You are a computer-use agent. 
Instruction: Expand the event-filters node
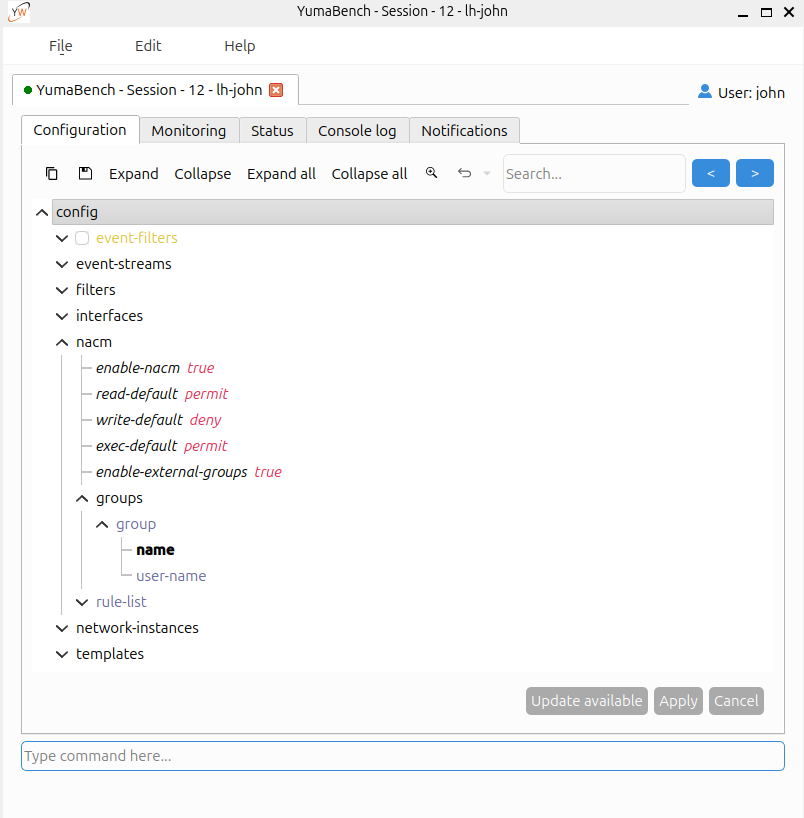pyautogui.click(x=62, y=238)
